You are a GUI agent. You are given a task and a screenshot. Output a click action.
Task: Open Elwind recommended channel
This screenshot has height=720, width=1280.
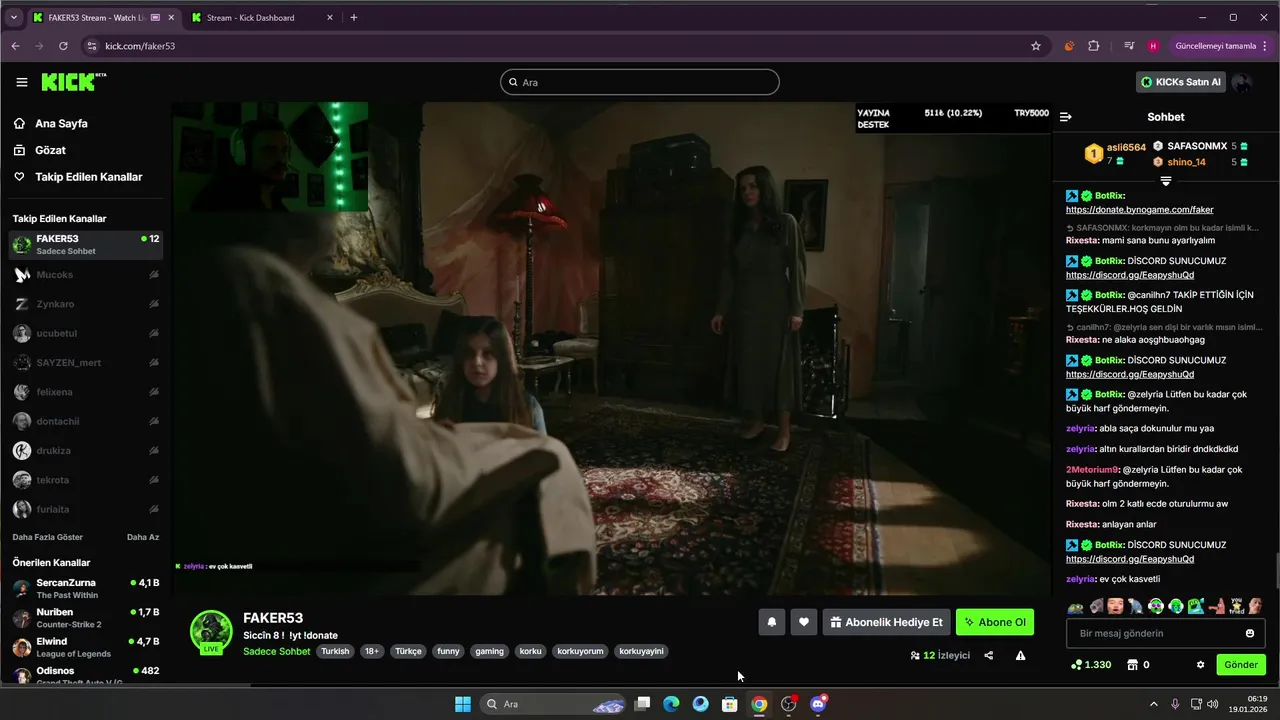(85, 647)
